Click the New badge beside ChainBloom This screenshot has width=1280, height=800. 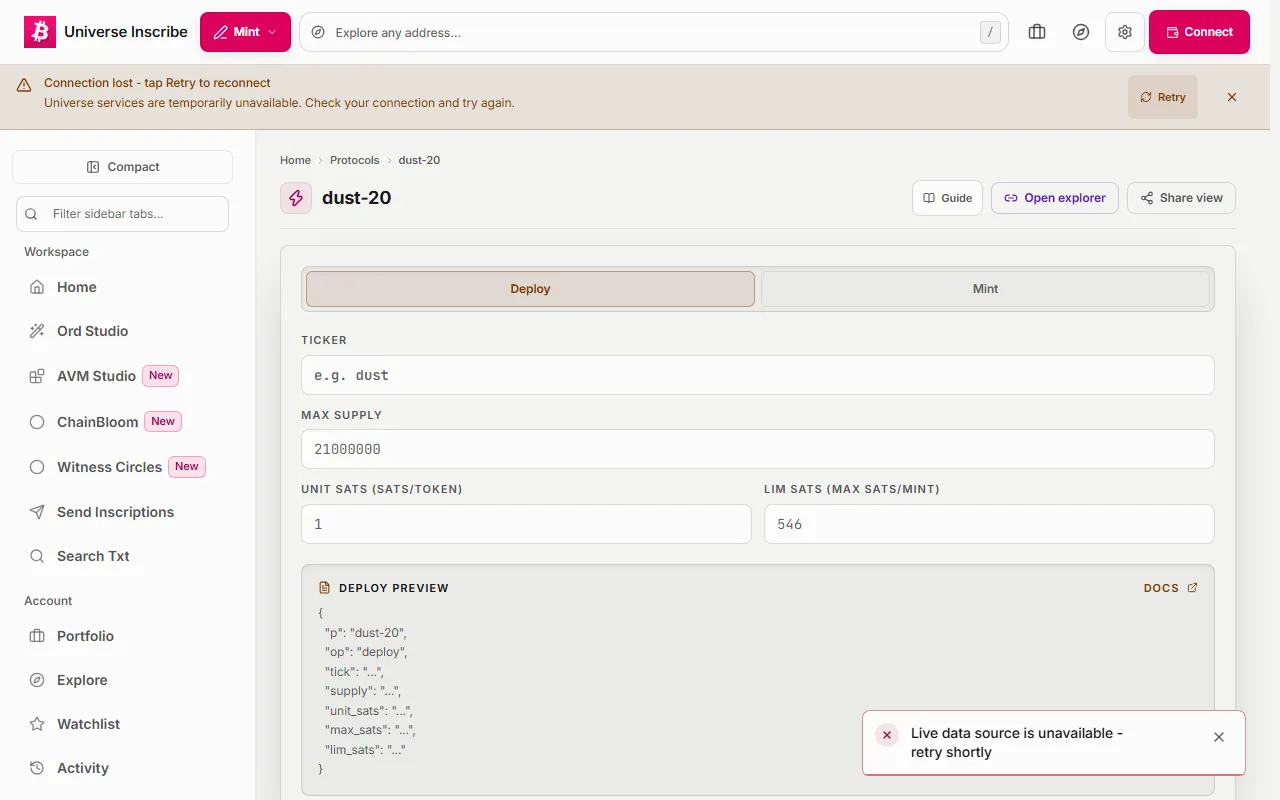tap(163, 422)
